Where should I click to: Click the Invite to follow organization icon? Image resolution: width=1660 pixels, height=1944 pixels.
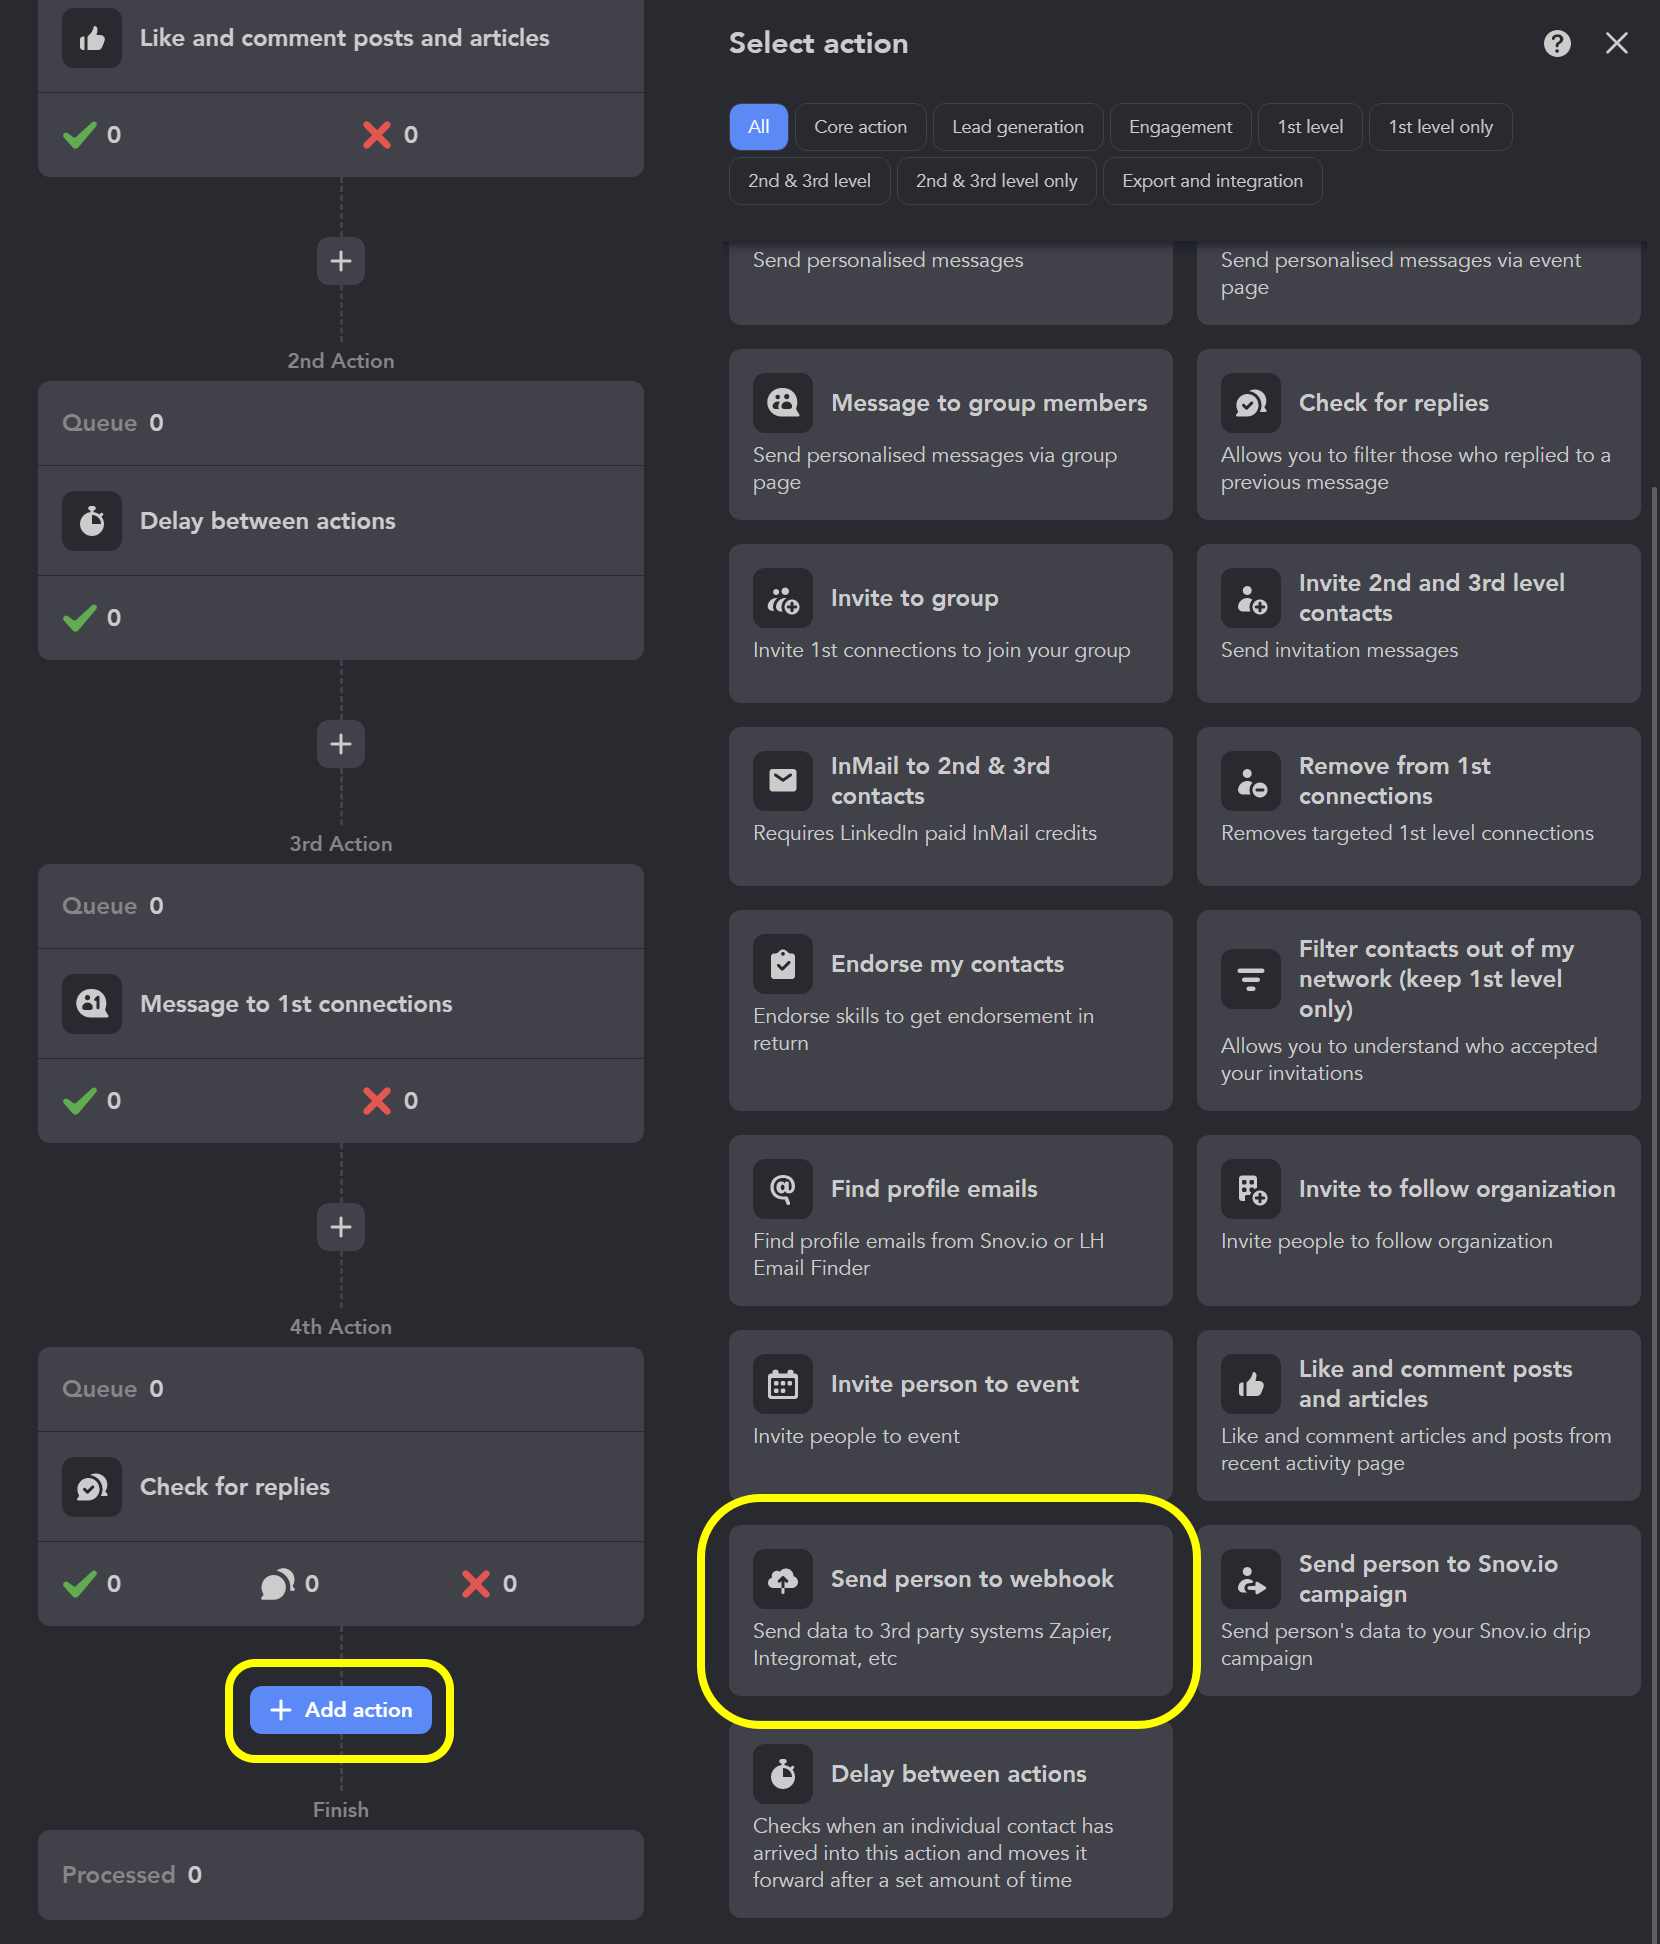[x=1250, y=1189]
